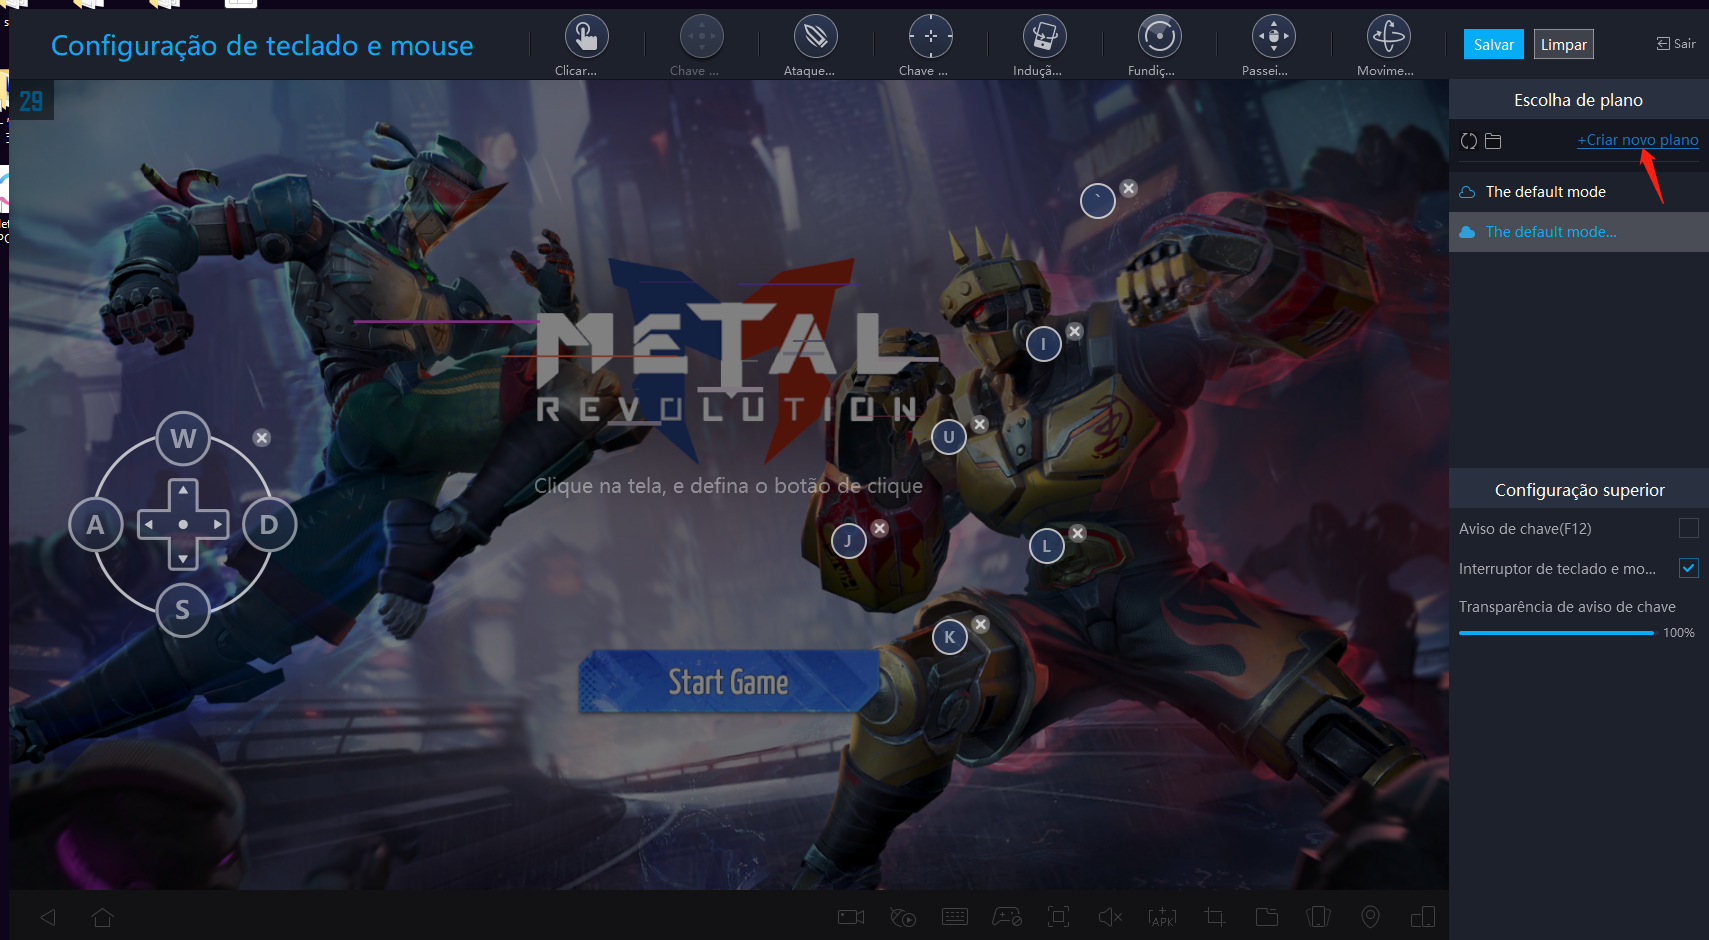Open the Escolha de plano panel header
The height and width of the screenshot is (940, 1709).
(1578, 99)
